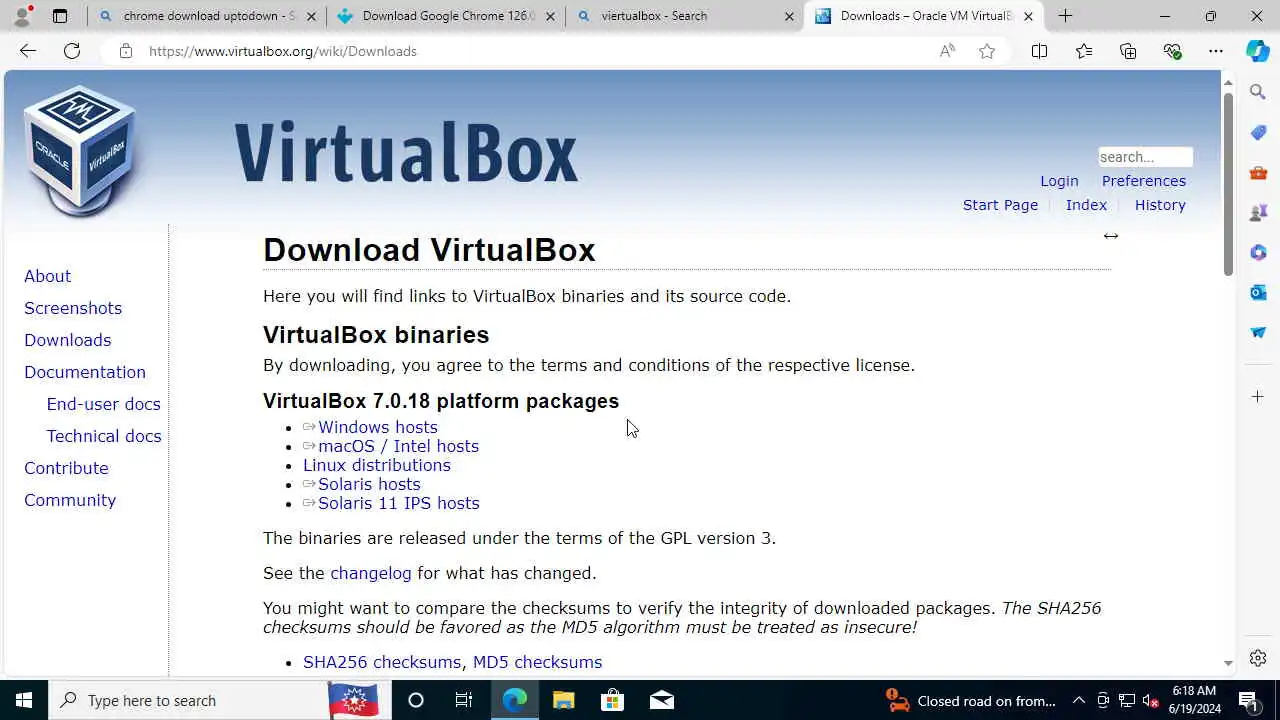1280x720 pixels.
Task: Open the Index link
Action: [x=1086, y=205]
